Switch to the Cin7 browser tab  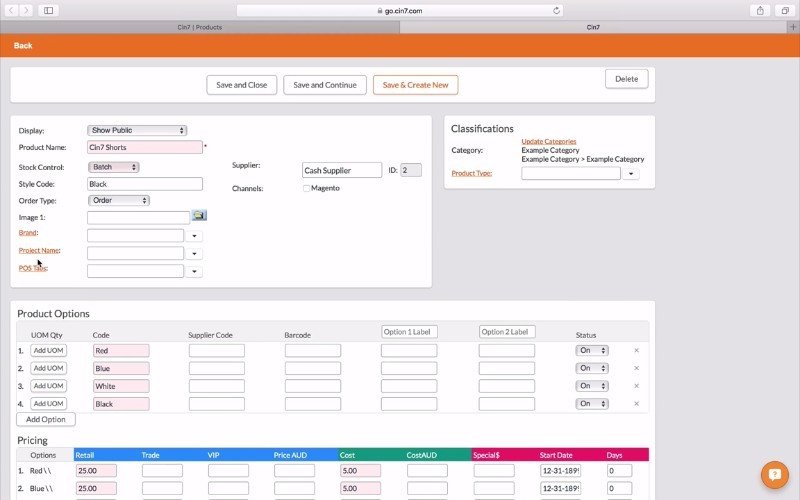pyautogui.click(x=593, y=27)
